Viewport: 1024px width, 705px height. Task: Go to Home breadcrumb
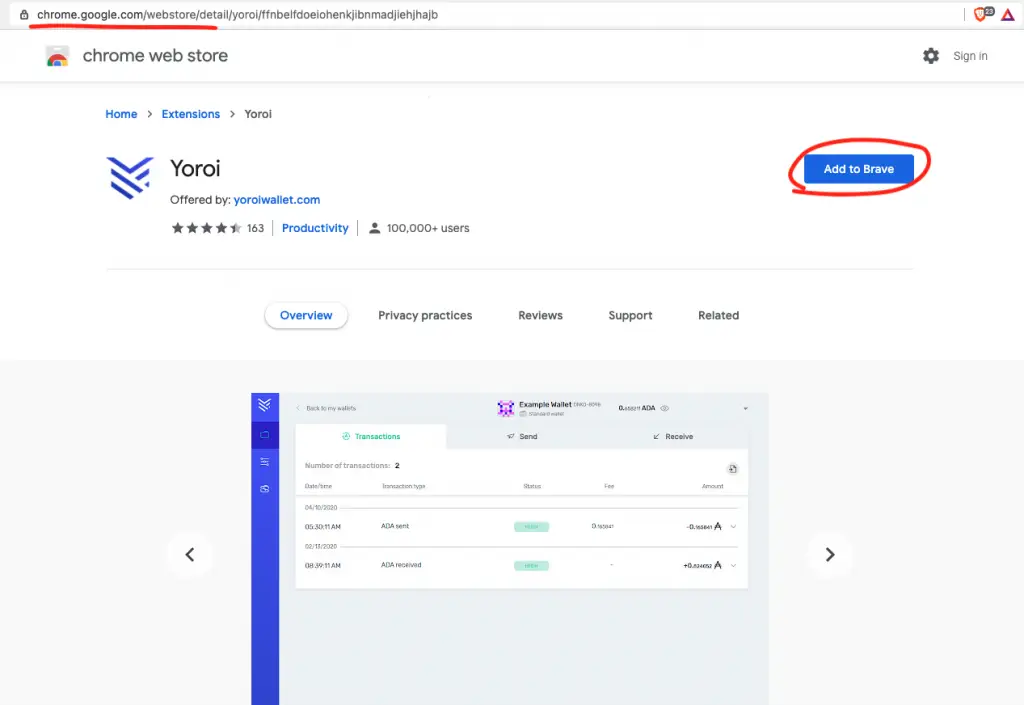coord(121,114)
